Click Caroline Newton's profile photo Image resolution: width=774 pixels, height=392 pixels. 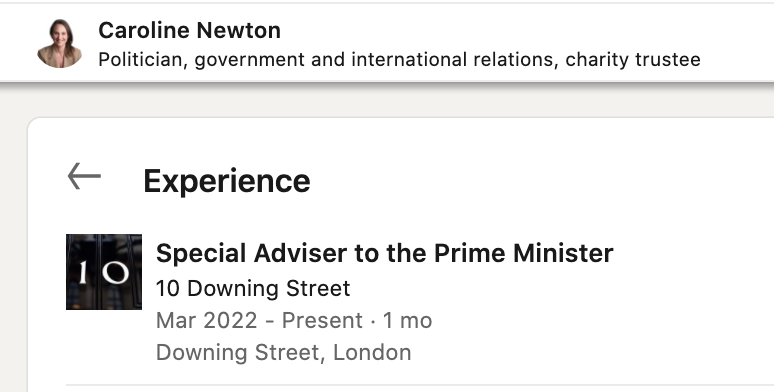[x=60, y=43]
